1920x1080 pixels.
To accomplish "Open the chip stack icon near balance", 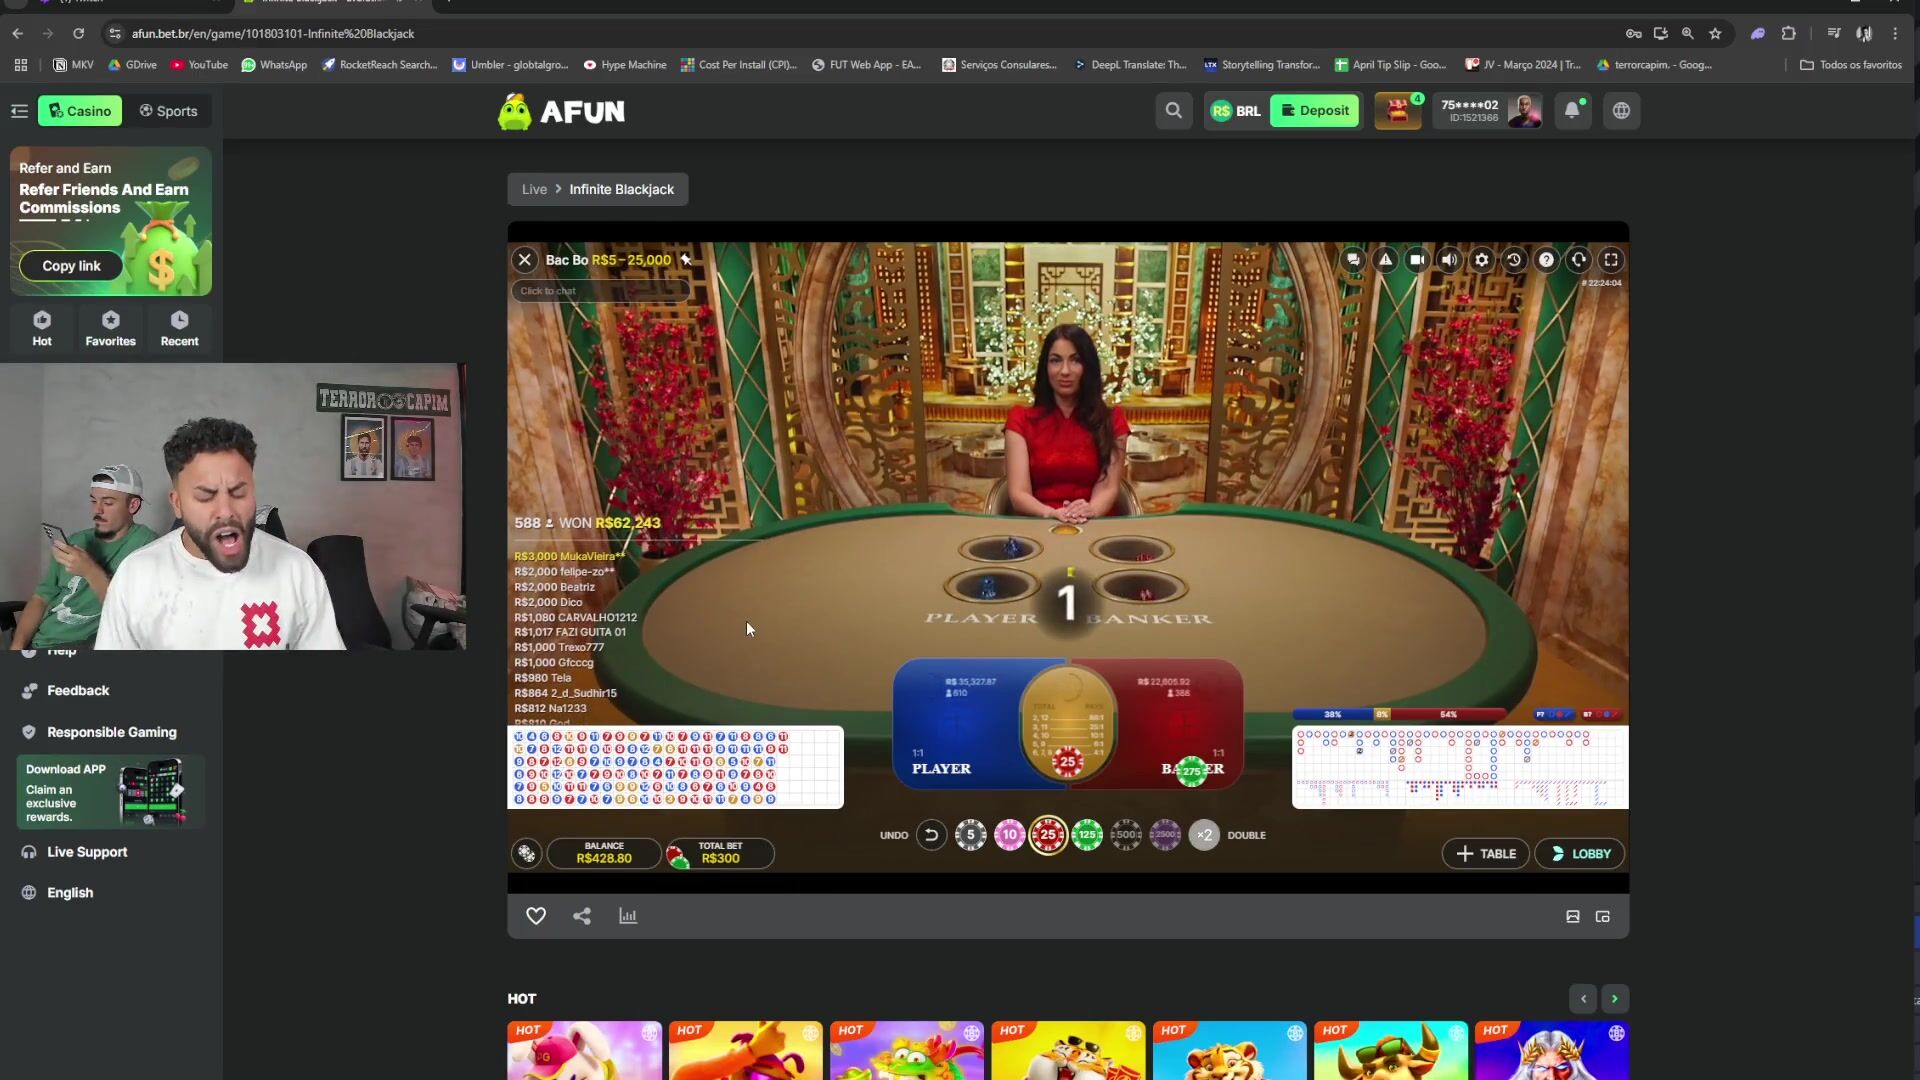I will (x=526, y=854).
